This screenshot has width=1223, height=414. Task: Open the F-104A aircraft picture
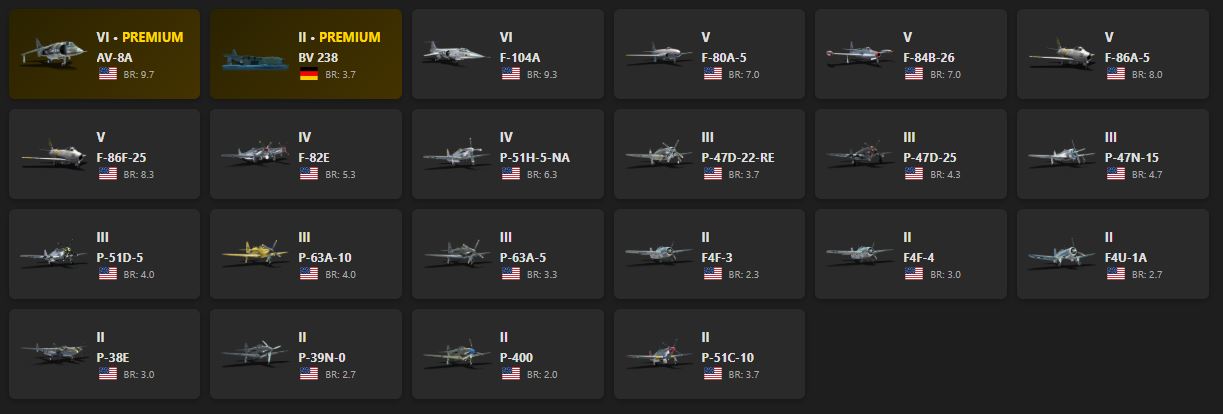[x=455, y=55]
